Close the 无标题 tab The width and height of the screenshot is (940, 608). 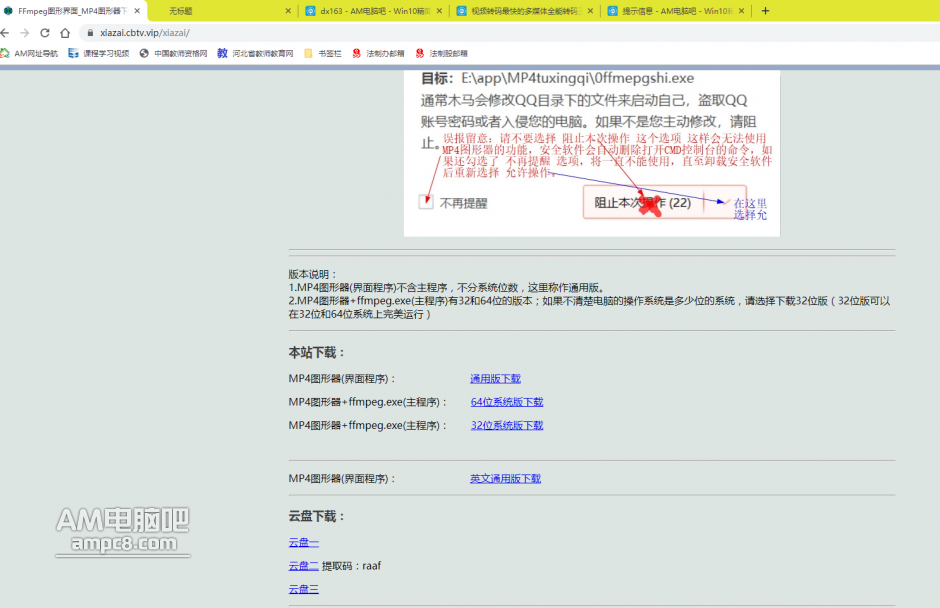click(288, 11)
